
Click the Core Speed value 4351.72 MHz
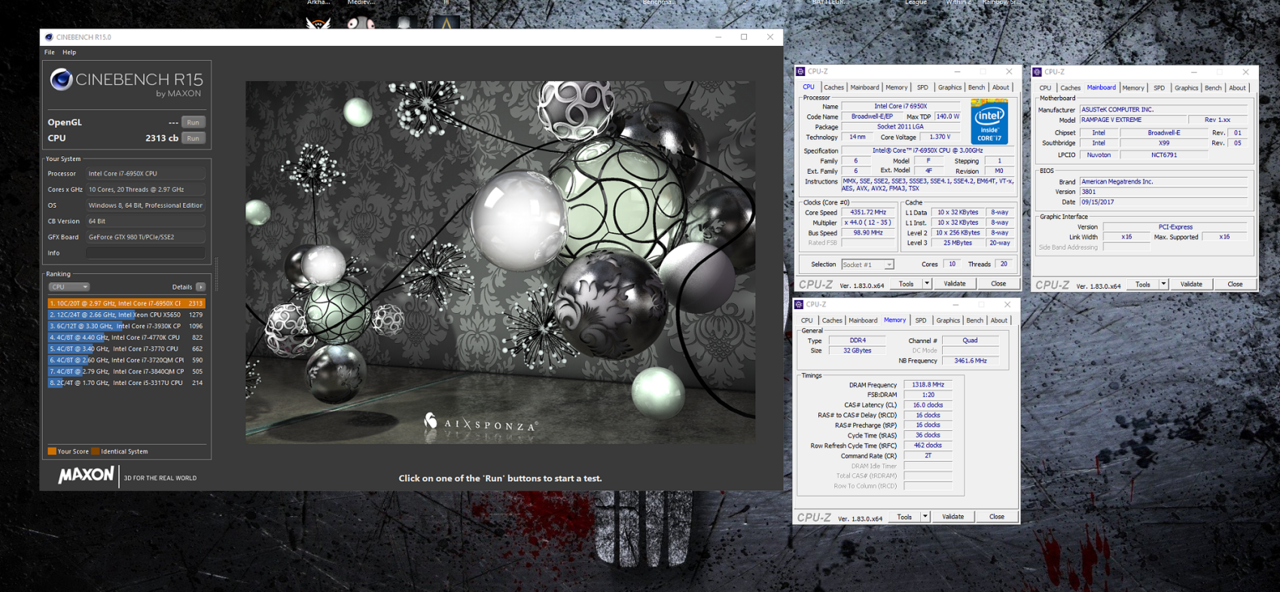pyautogui.click(x=866, y=212)
